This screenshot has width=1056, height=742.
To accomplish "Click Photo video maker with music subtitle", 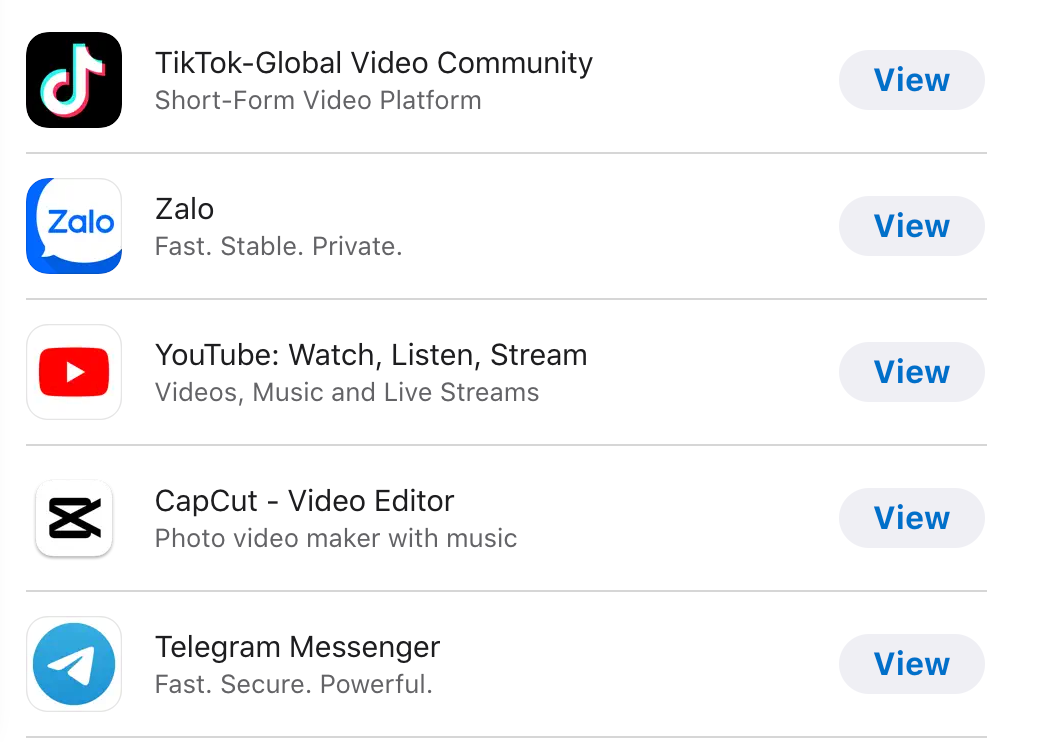I will point(336,539).
